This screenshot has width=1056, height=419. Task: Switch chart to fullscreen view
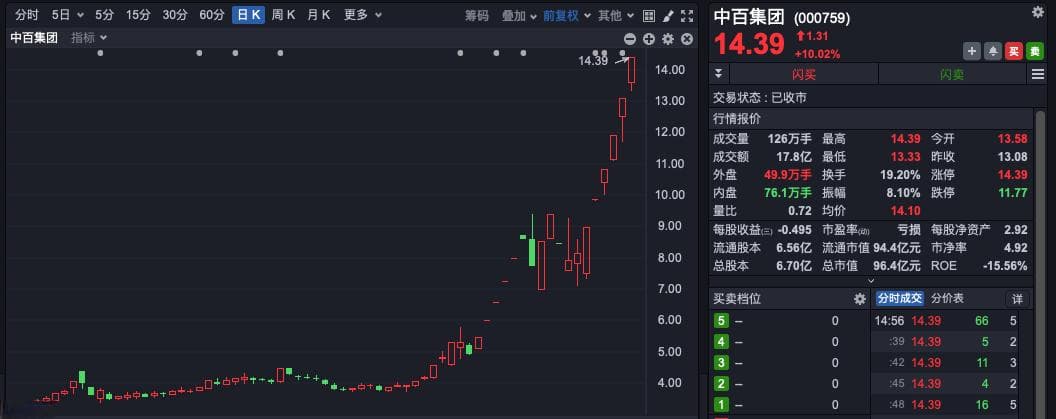687,15
